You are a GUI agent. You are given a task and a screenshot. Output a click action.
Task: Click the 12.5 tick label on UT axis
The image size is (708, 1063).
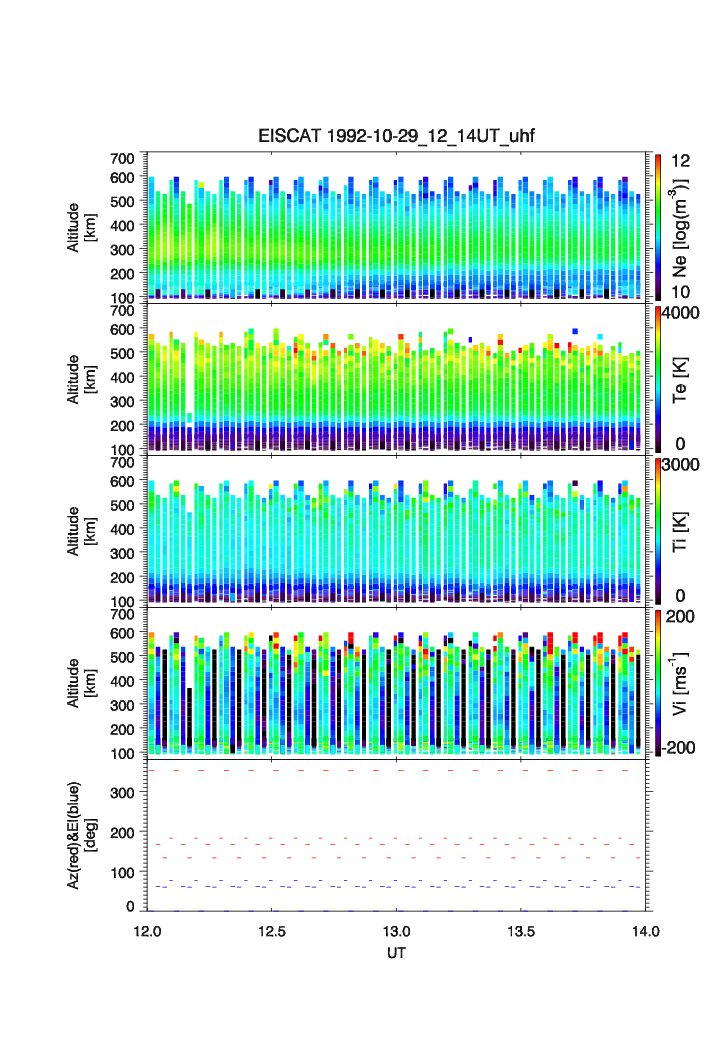(271, 931)
